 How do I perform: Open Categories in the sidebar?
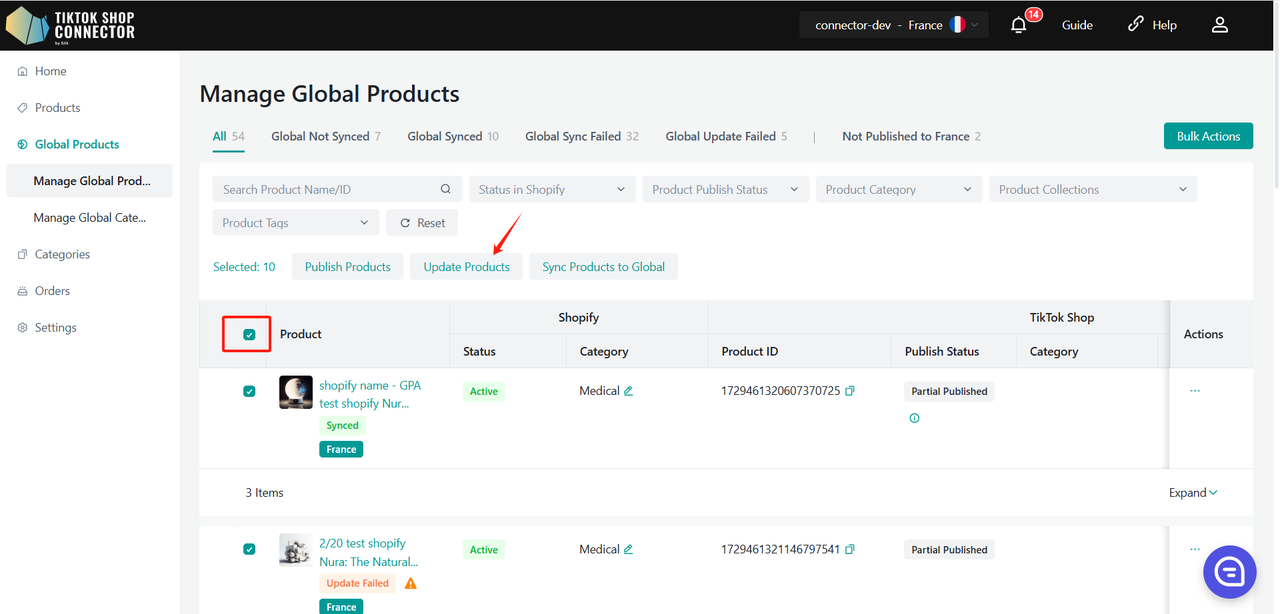[x=62, y=254]
